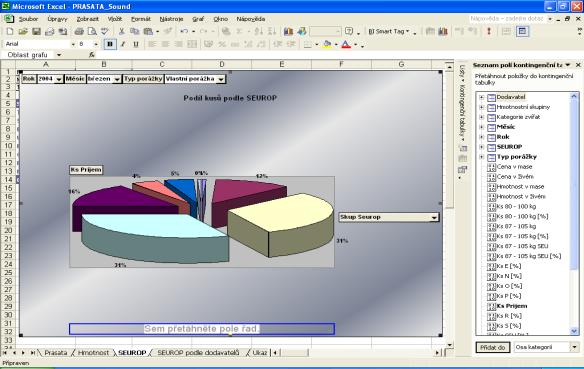The image size is (584, 369).
Task: Click the Save disk icon in toolbar
Action: point(36,32)
